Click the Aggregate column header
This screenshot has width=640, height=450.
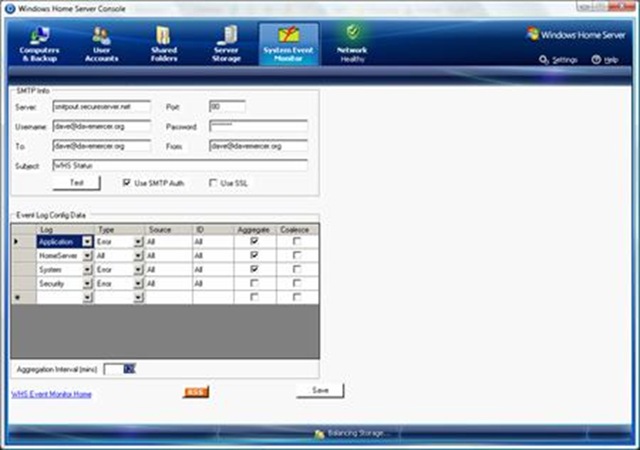point(255,229)
